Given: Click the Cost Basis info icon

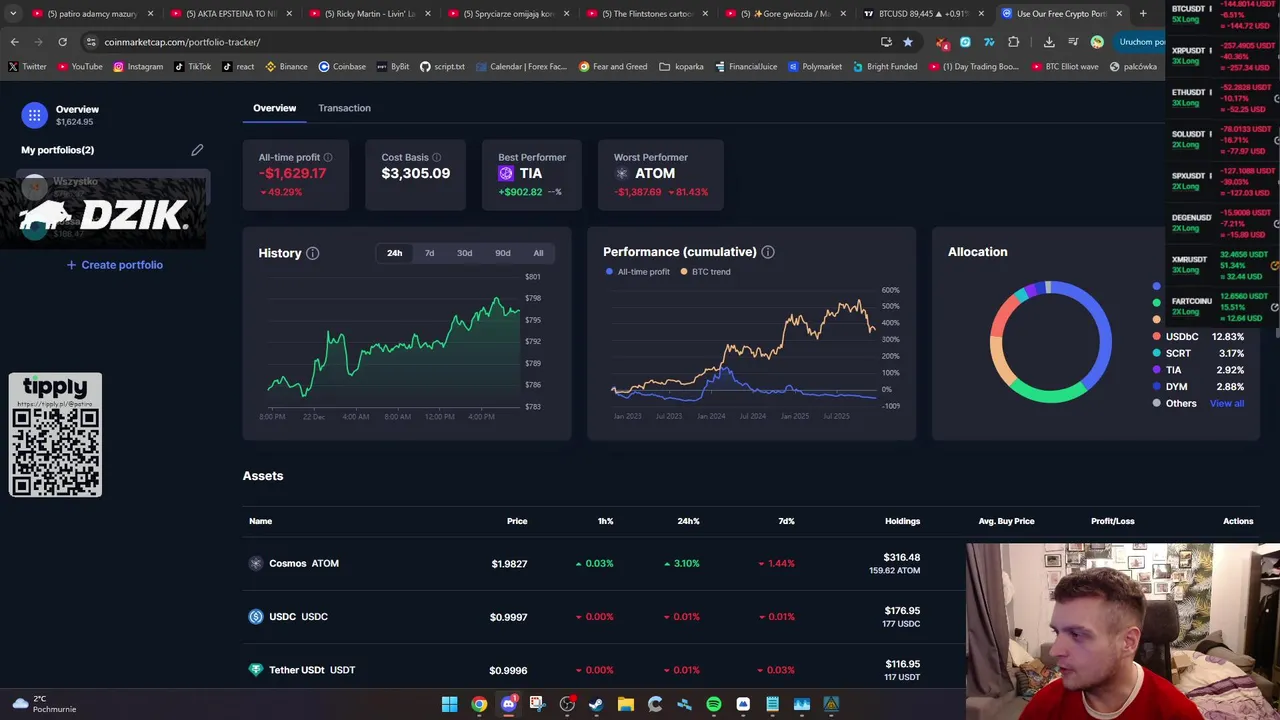Looking at the screenshot, I should pos(436,158).
